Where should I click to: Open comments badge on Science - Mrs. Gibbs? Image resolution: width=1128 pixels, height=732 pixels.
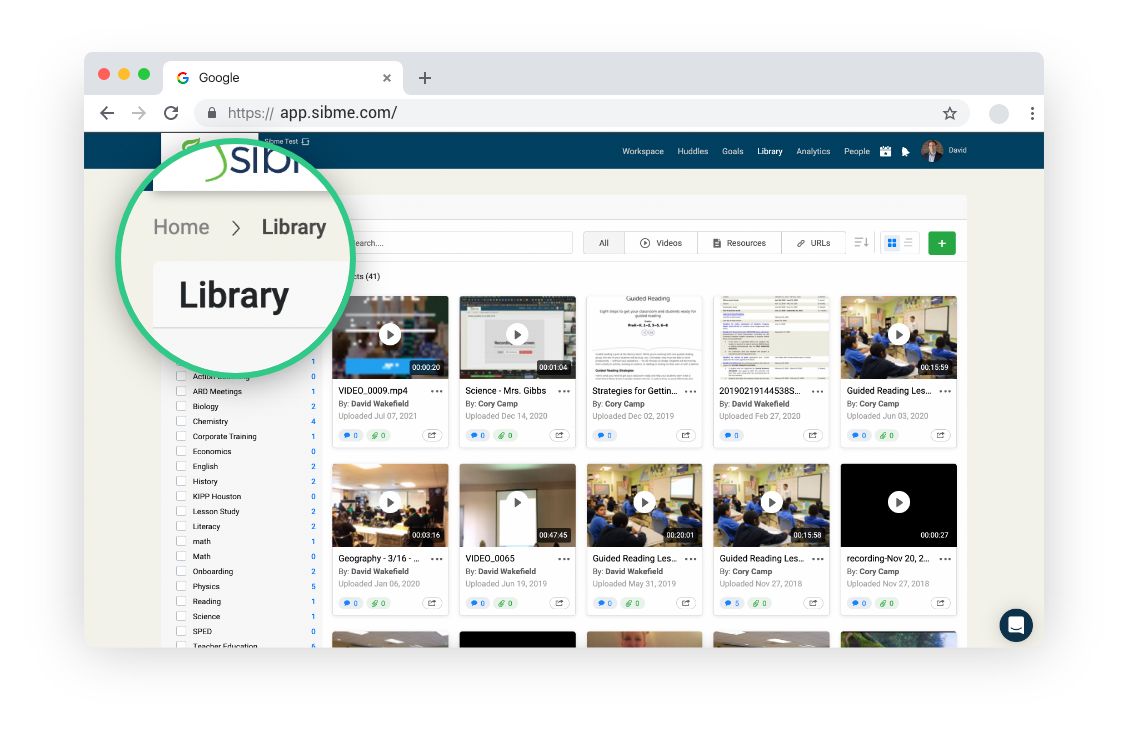tap(478, 435)
